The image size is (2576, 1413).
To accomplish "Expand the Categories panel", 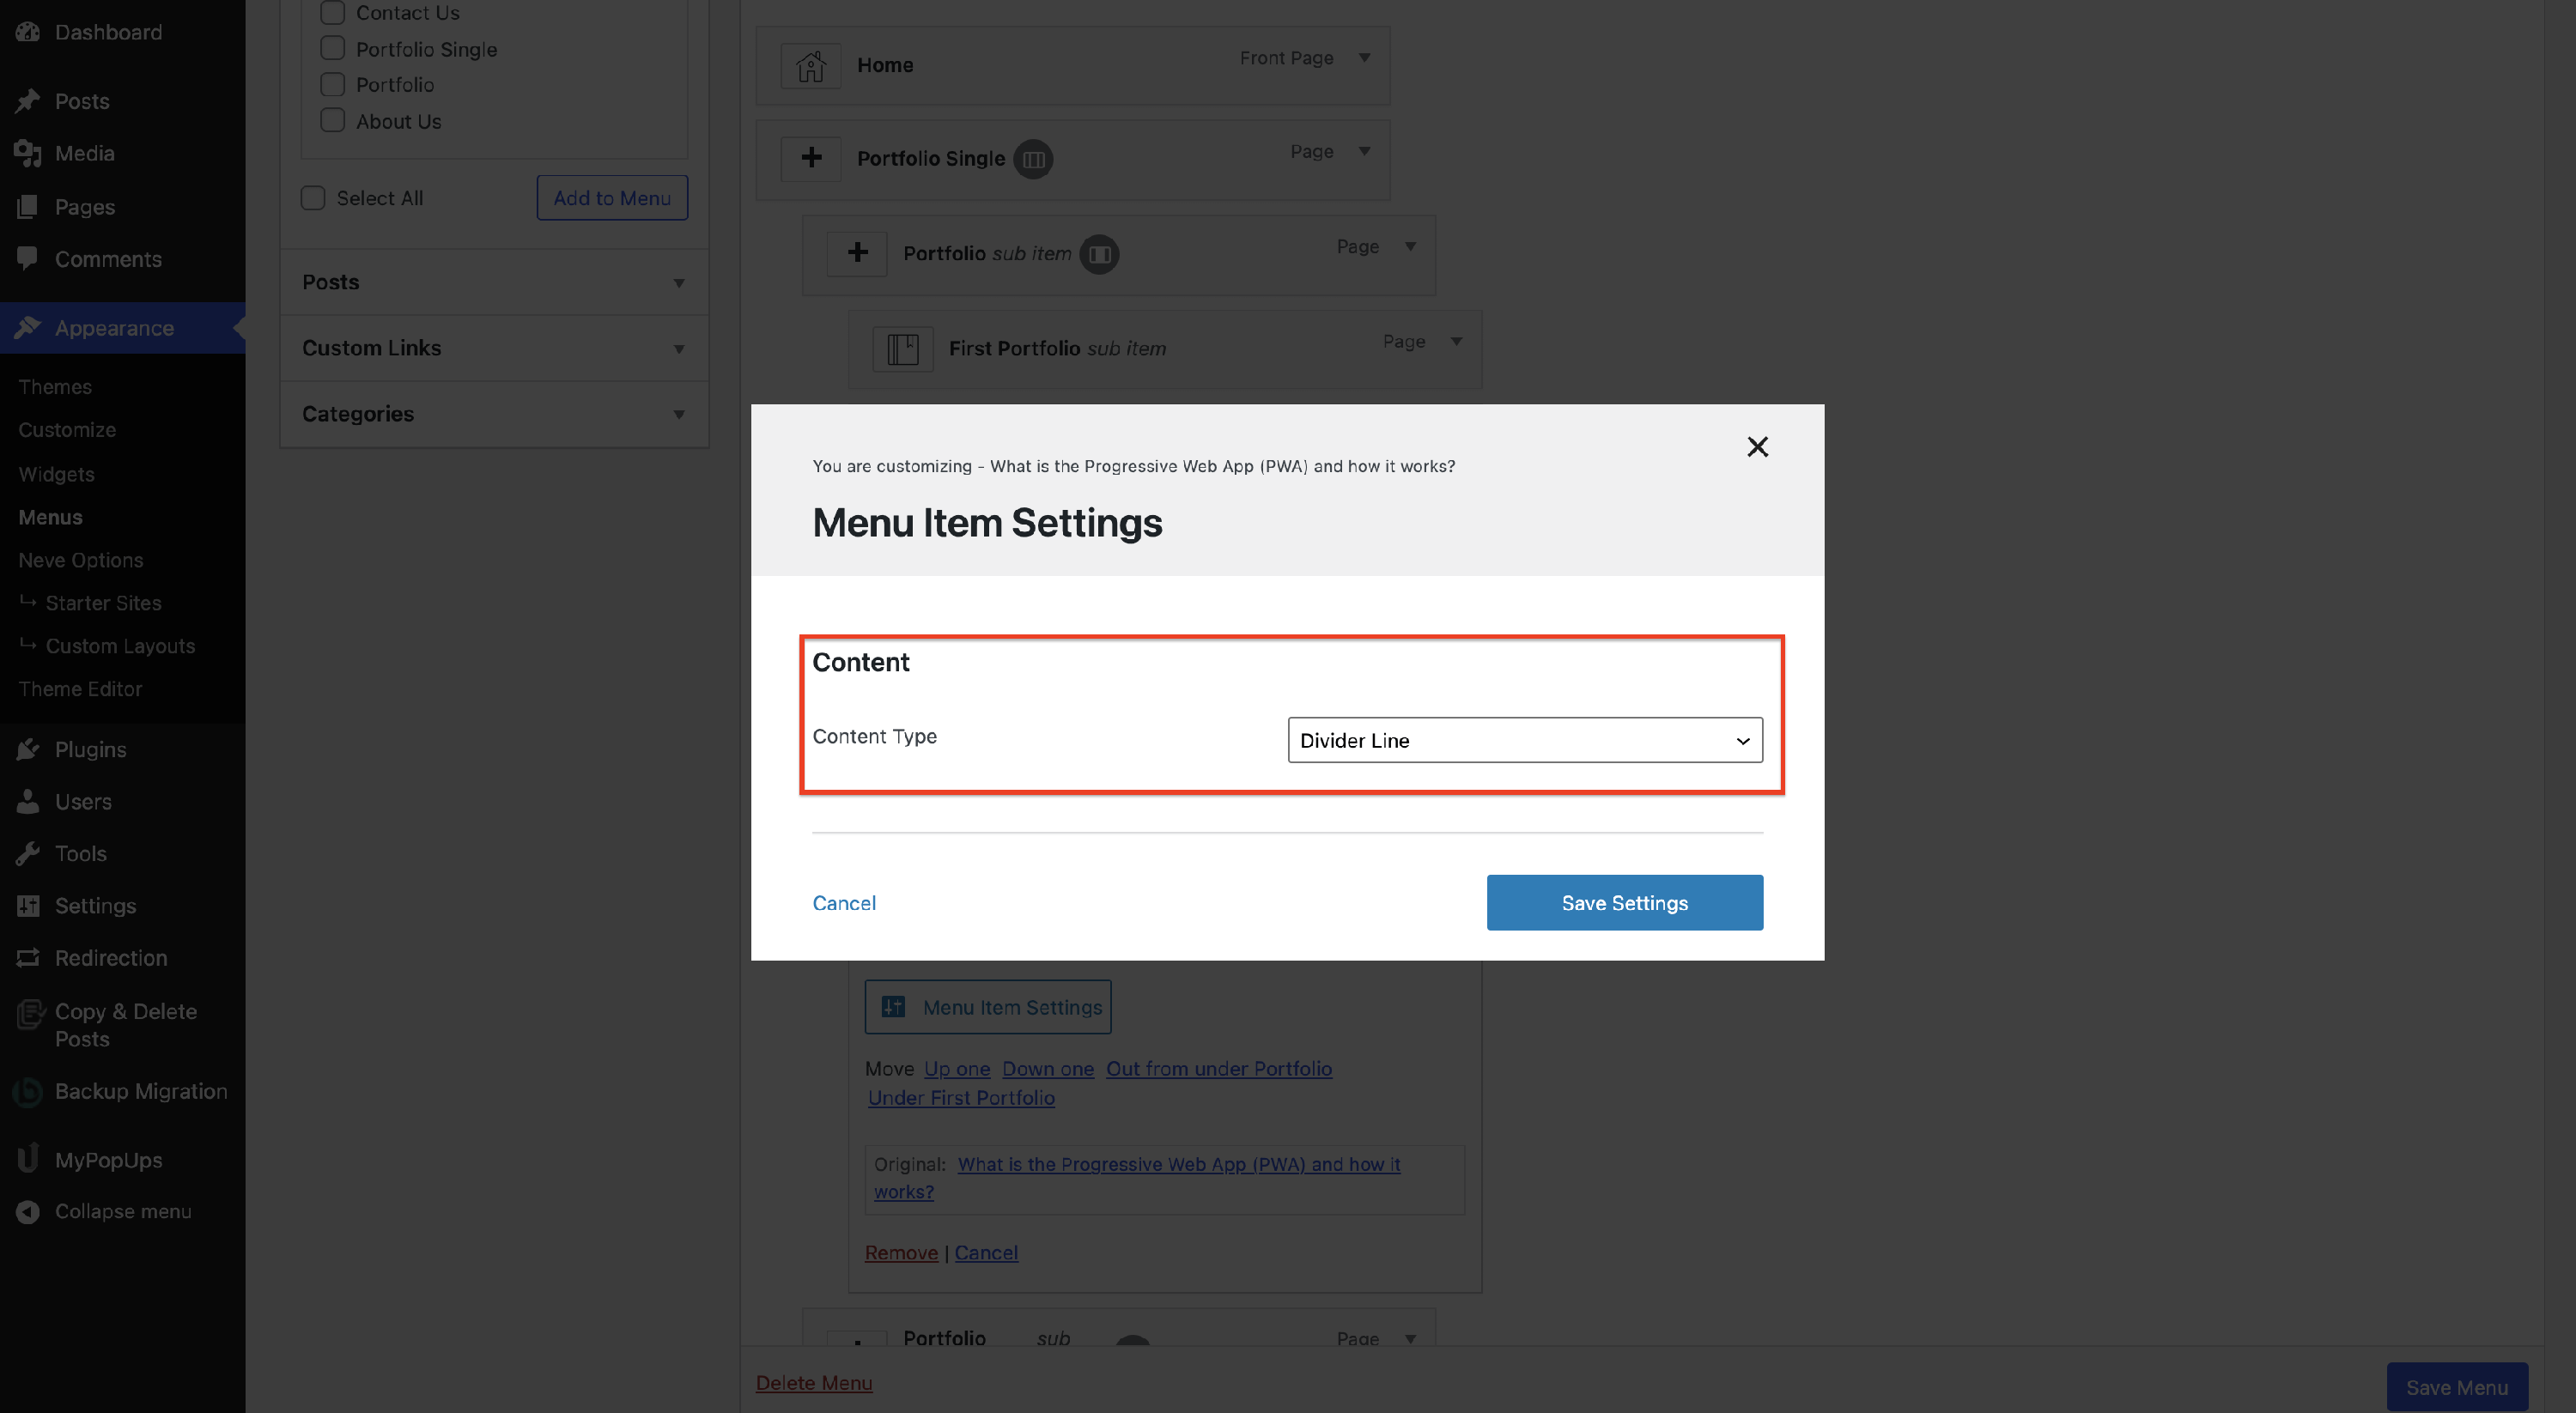I will tap(494, 414).
